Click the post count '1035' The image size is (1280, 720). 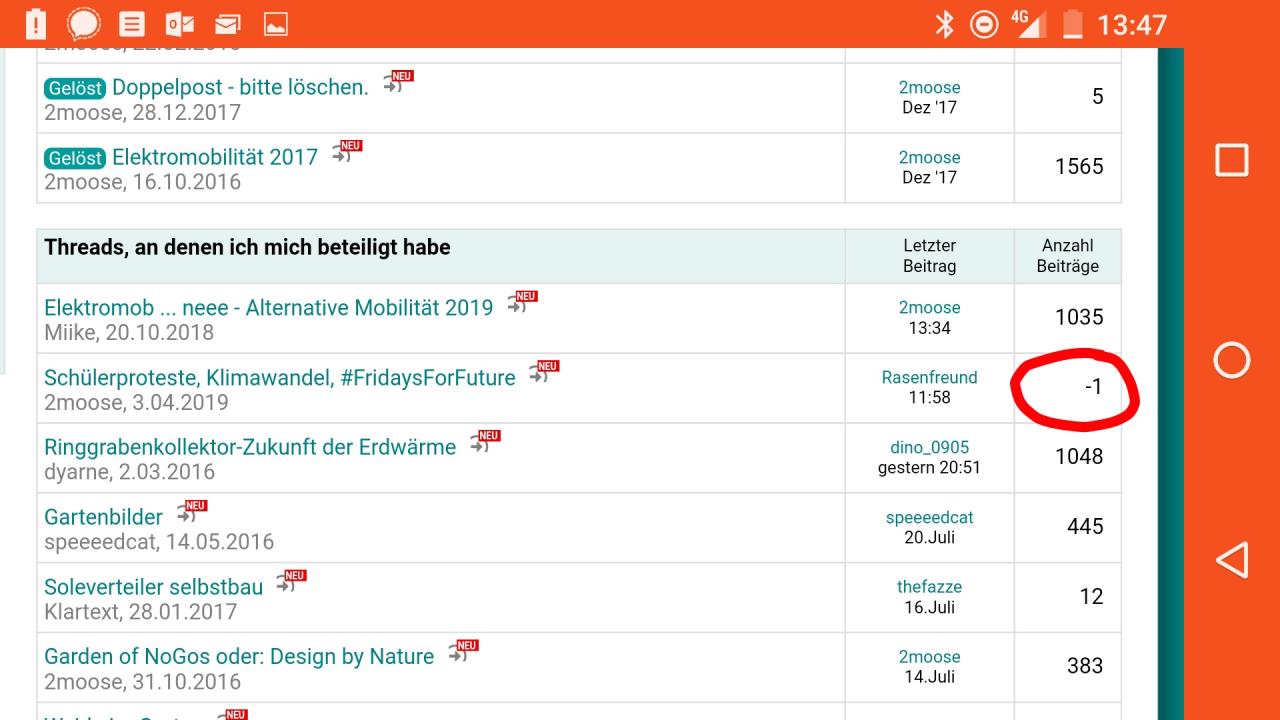(x=1079, y=317)
